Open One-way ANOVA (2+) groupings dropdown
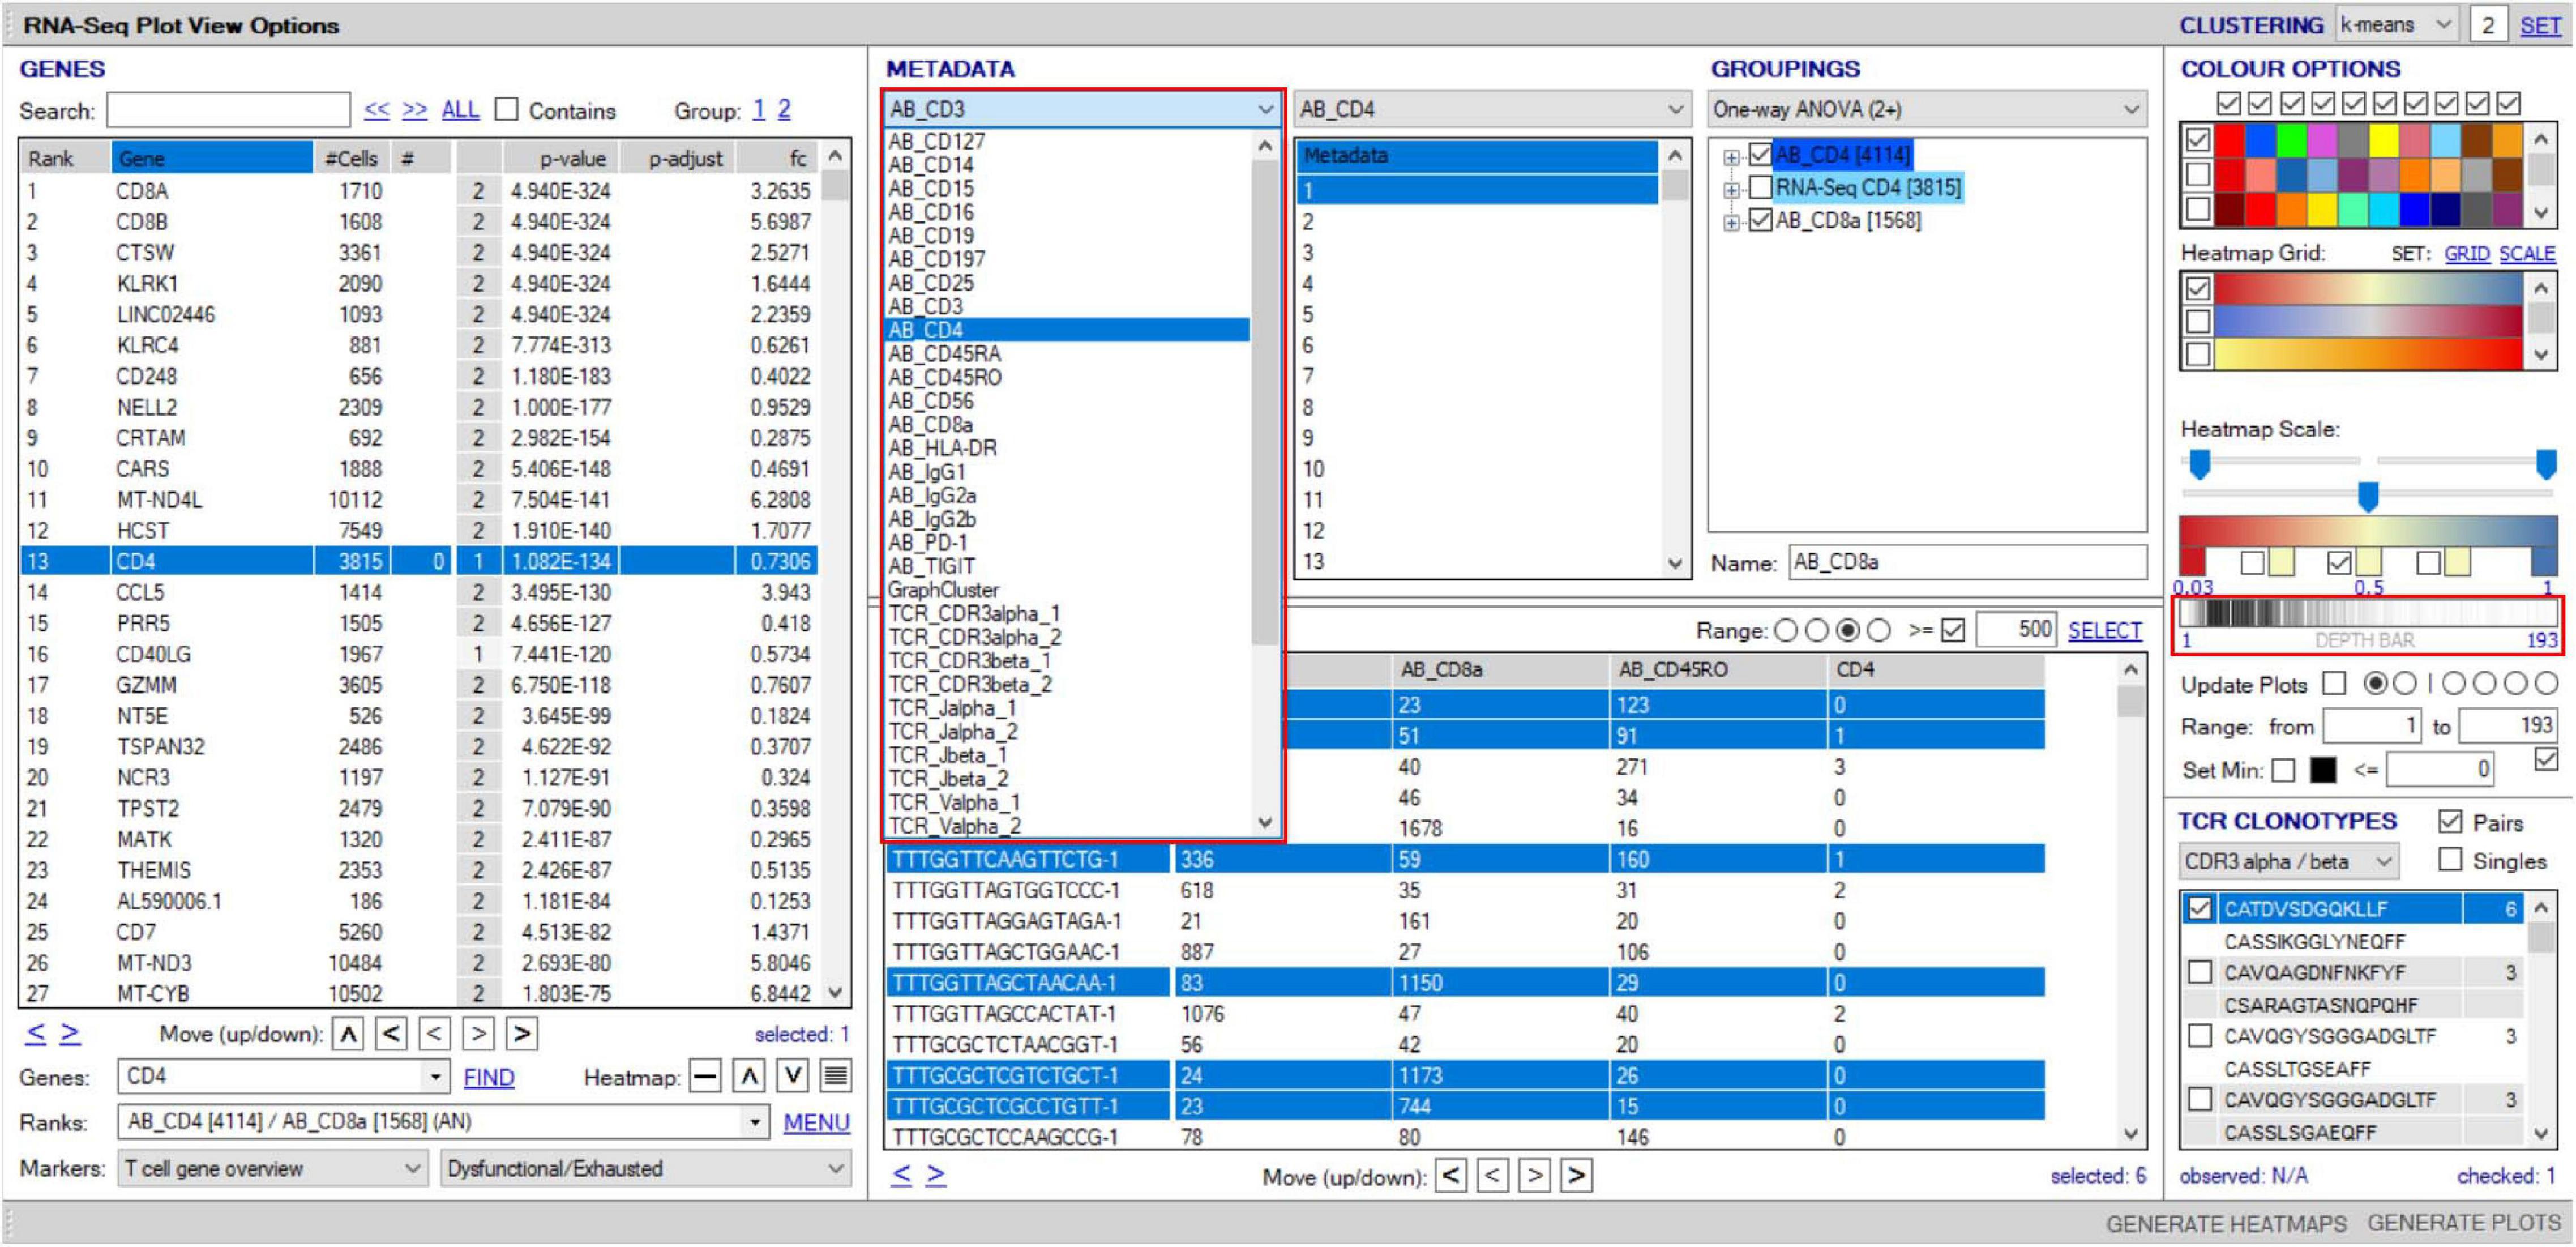This screenshot has height=1247, width=2576. 1926,109
